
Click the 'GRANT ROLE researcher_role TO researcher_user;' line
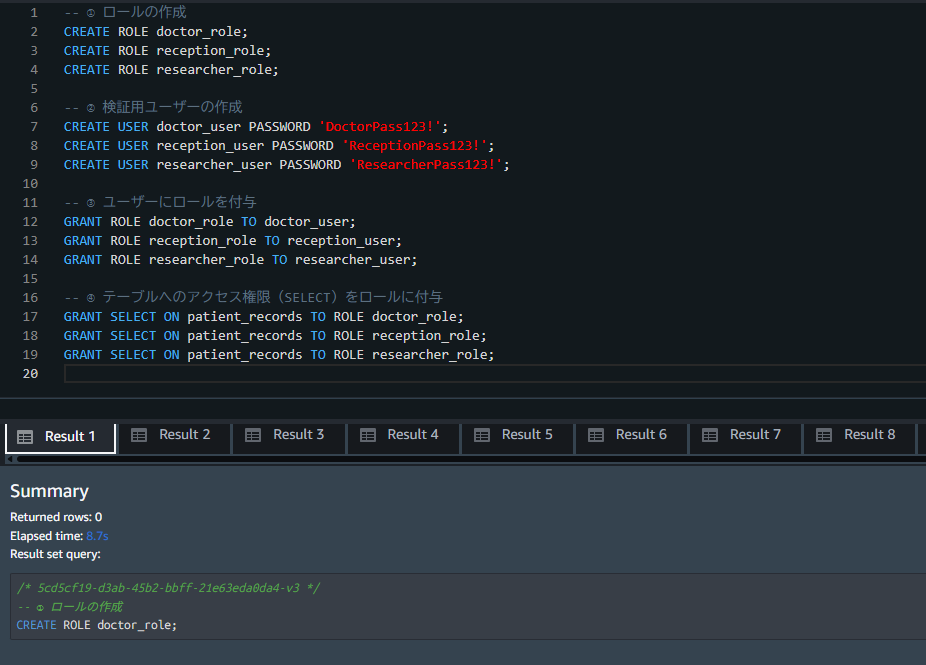[240, 260]
